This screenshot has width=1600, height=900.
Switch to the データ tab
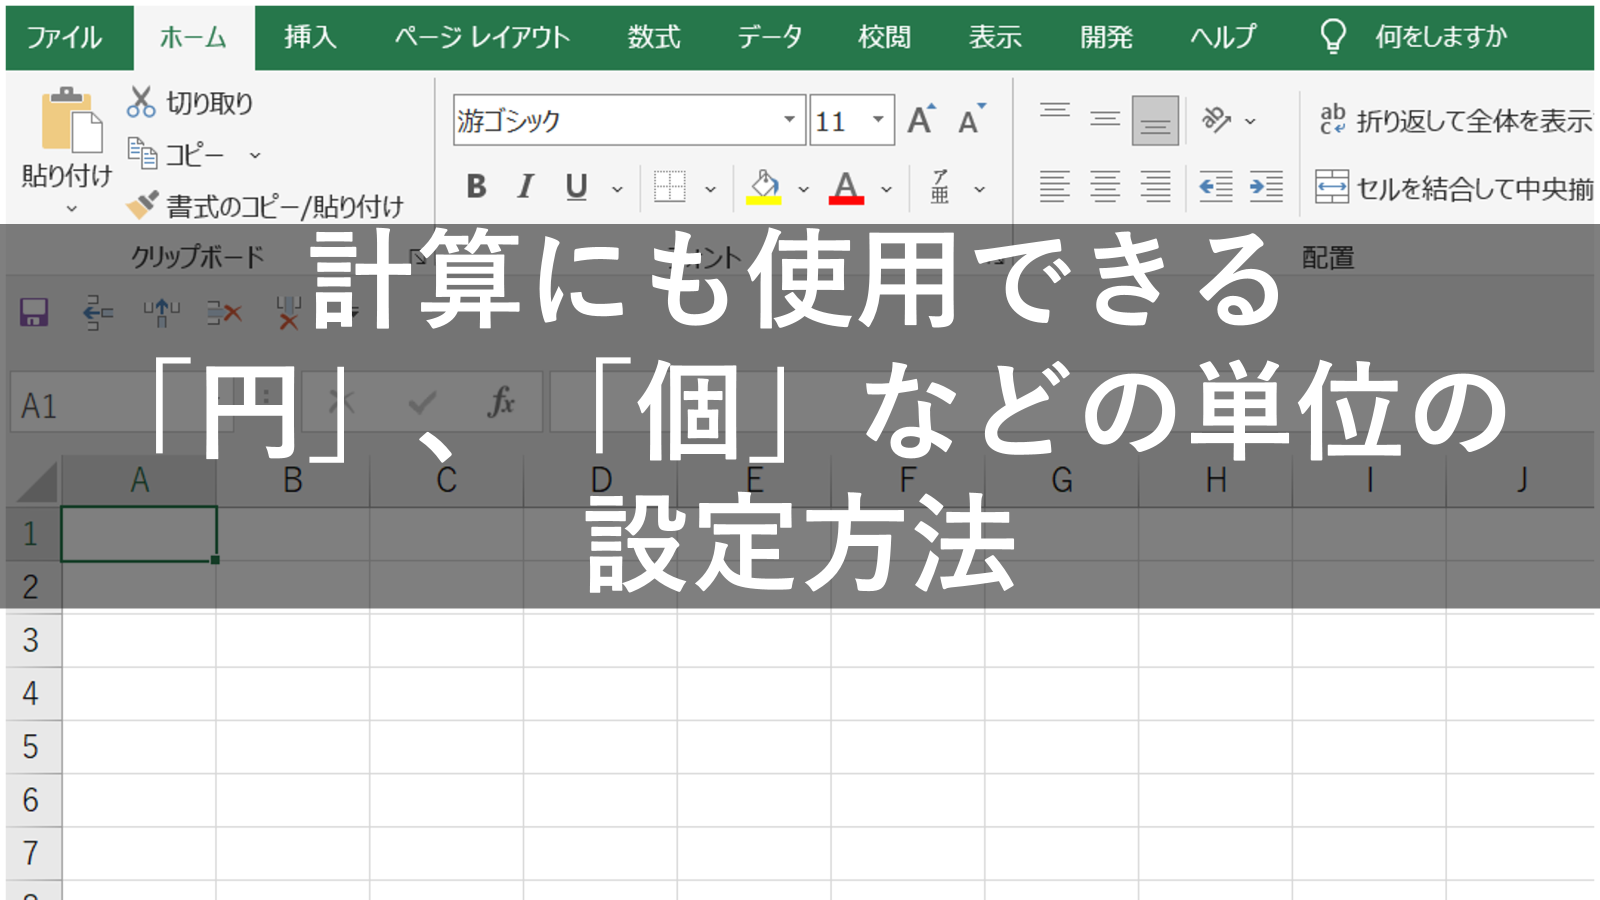[770, 38]
